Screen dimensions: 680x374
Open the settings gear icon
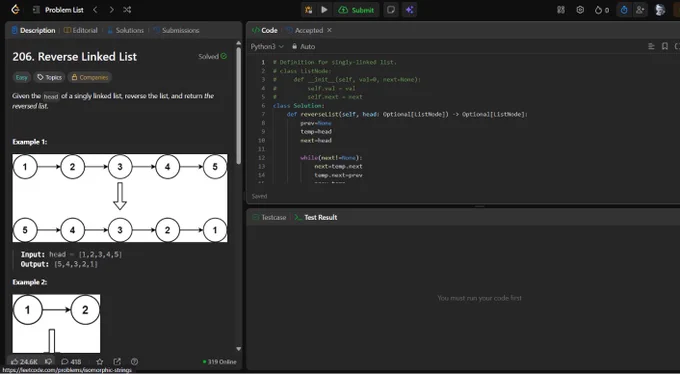click(x=580, y=10)
